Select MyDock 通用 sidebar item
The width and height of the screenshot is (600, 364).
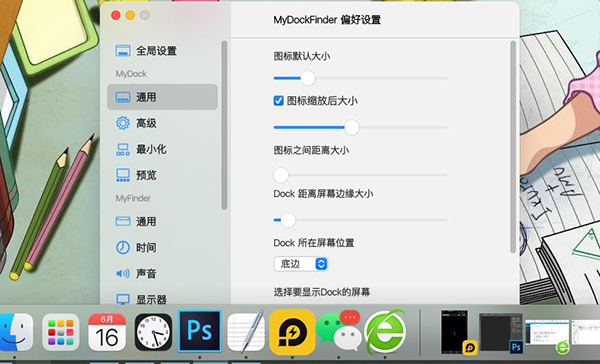coord(162,97)
